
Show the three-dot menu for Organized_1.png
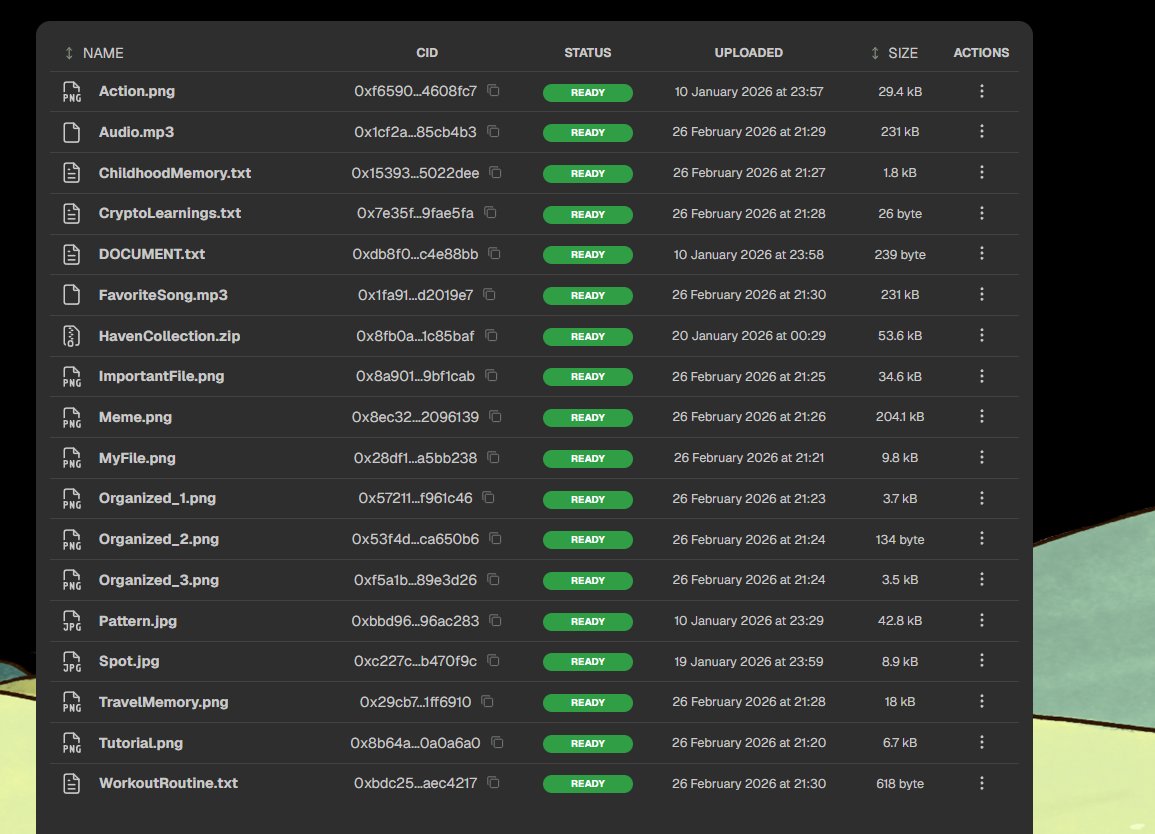[x=981, y=498]
